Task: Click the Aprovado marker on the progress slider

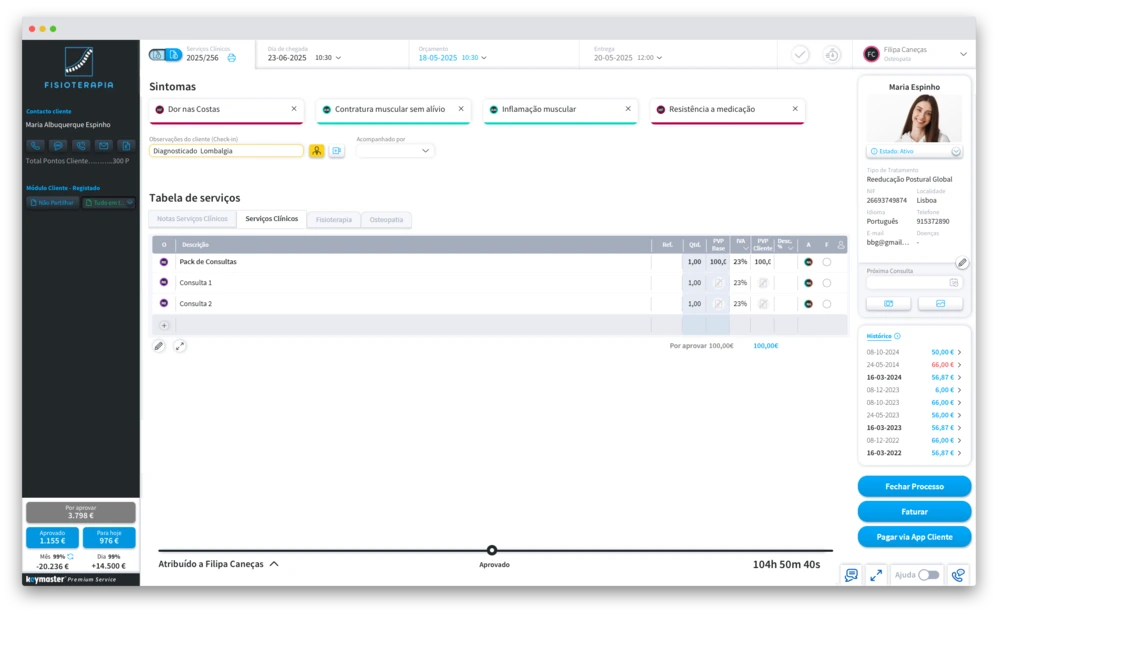Action: point(492,550)
